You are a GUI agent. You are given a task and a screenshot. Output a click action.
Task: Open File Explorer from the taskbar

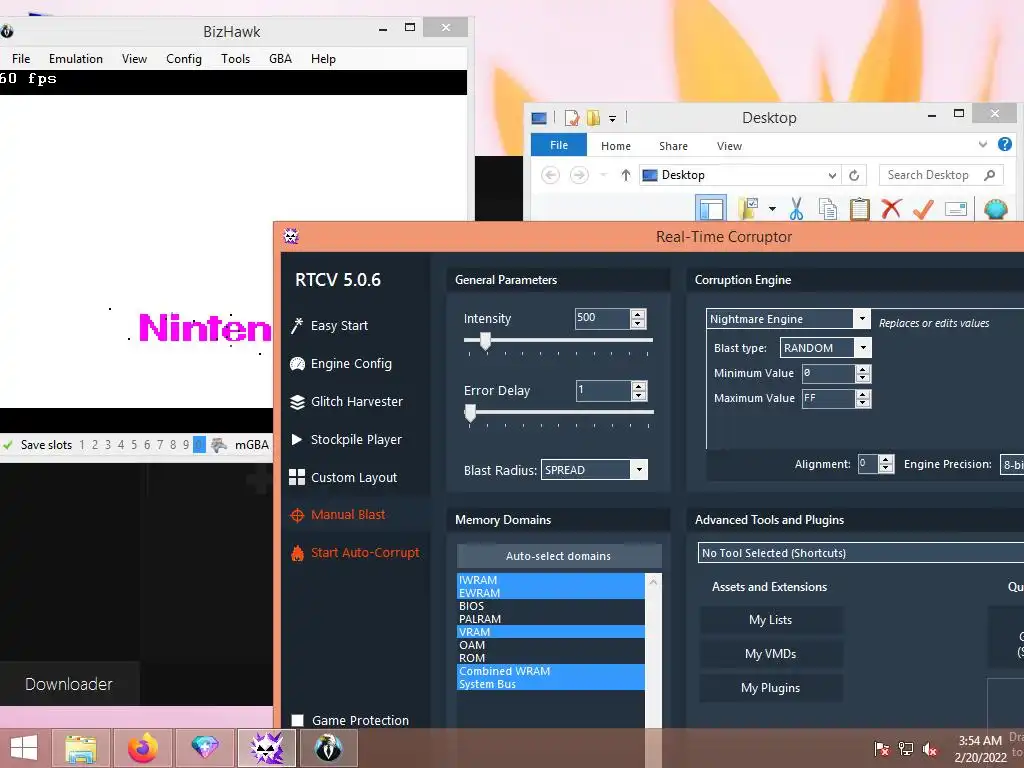click(81, 748)
